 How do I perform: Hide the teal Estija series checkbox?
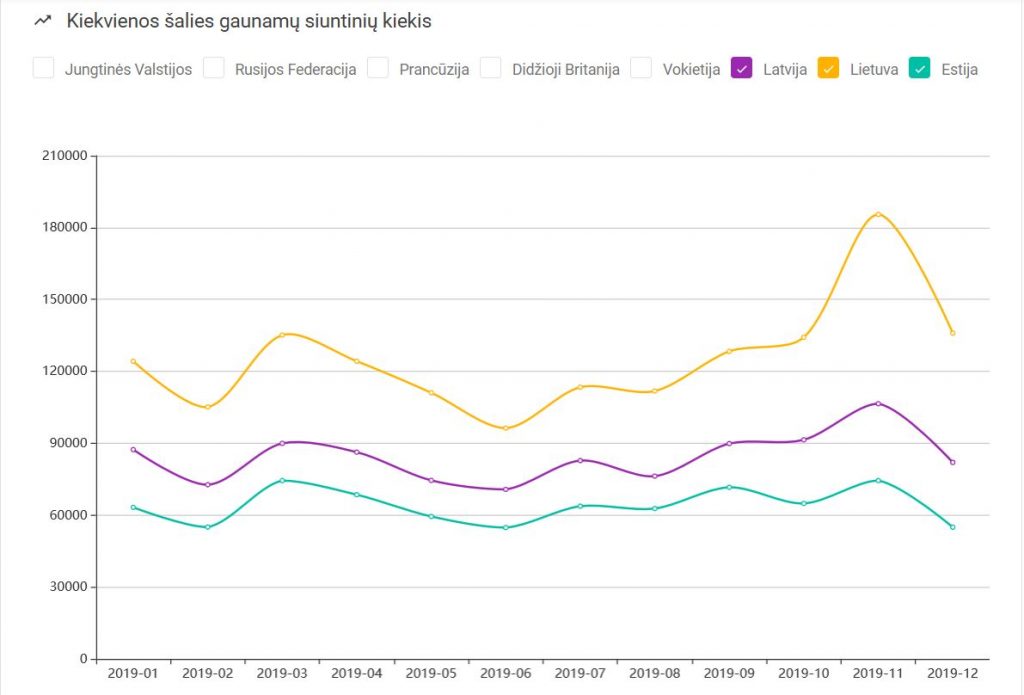[919, 68]
